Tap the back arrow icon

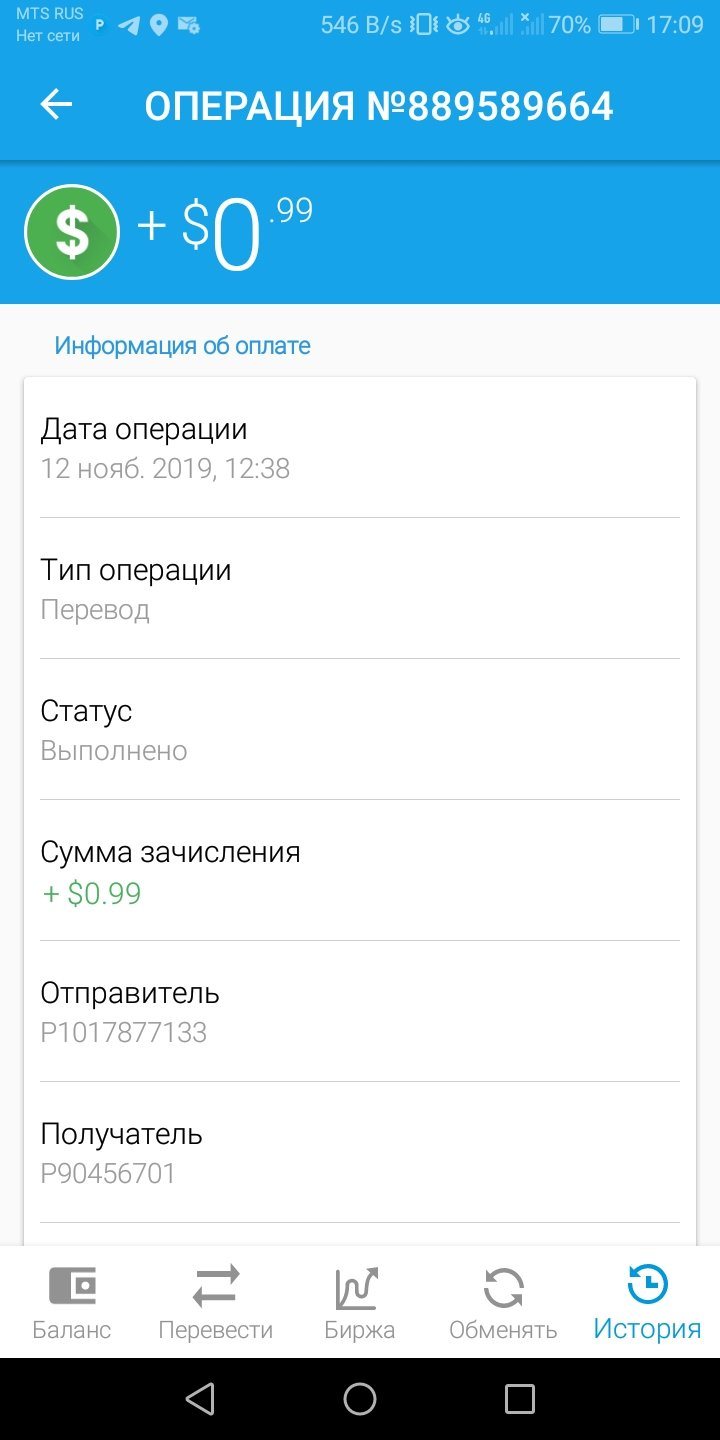pos(56,105)
